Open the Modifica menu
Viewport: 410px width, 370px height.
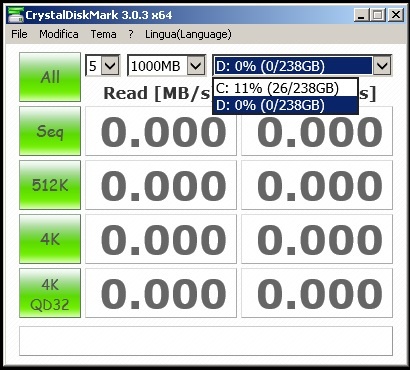[59, 34]
